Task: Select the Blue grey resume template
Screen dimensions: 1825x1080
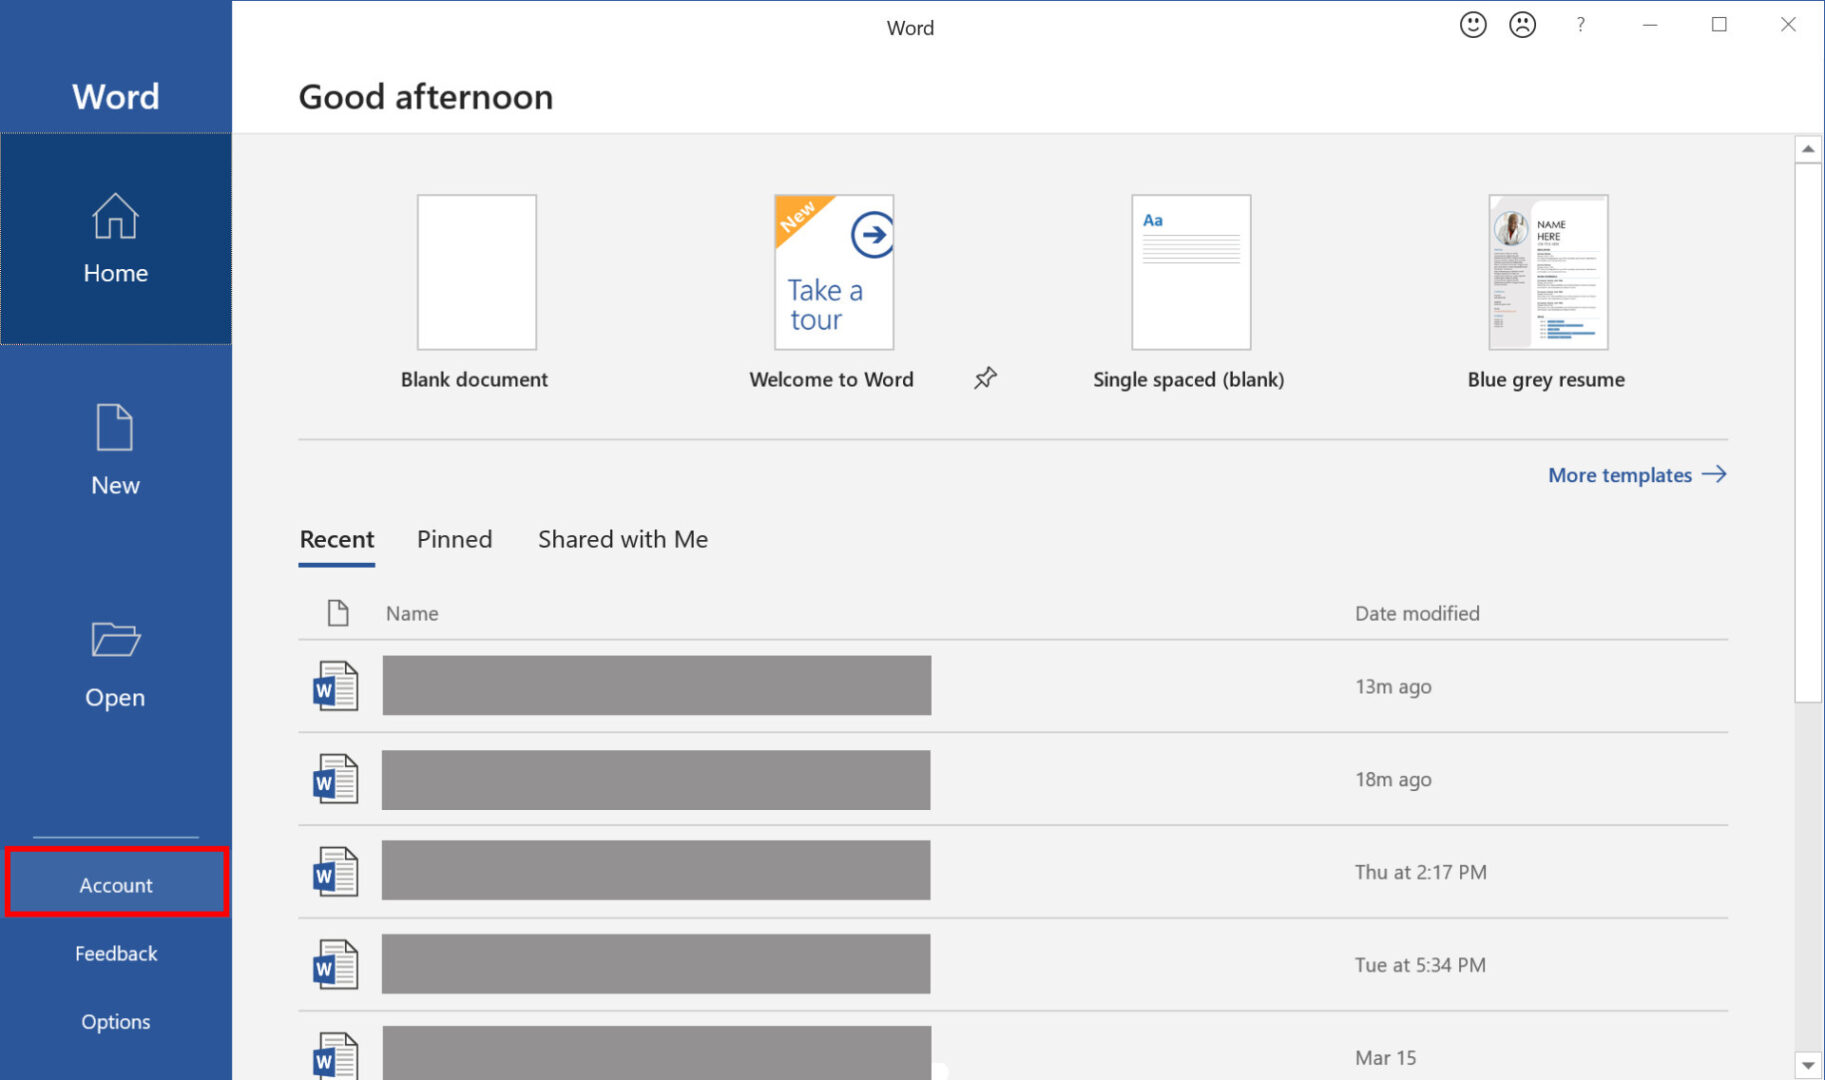Action: click(1546, 272)
